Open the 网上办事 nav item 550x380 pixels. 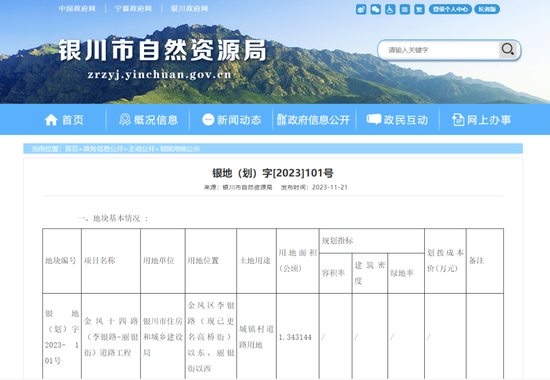click(x=489, y=120)
